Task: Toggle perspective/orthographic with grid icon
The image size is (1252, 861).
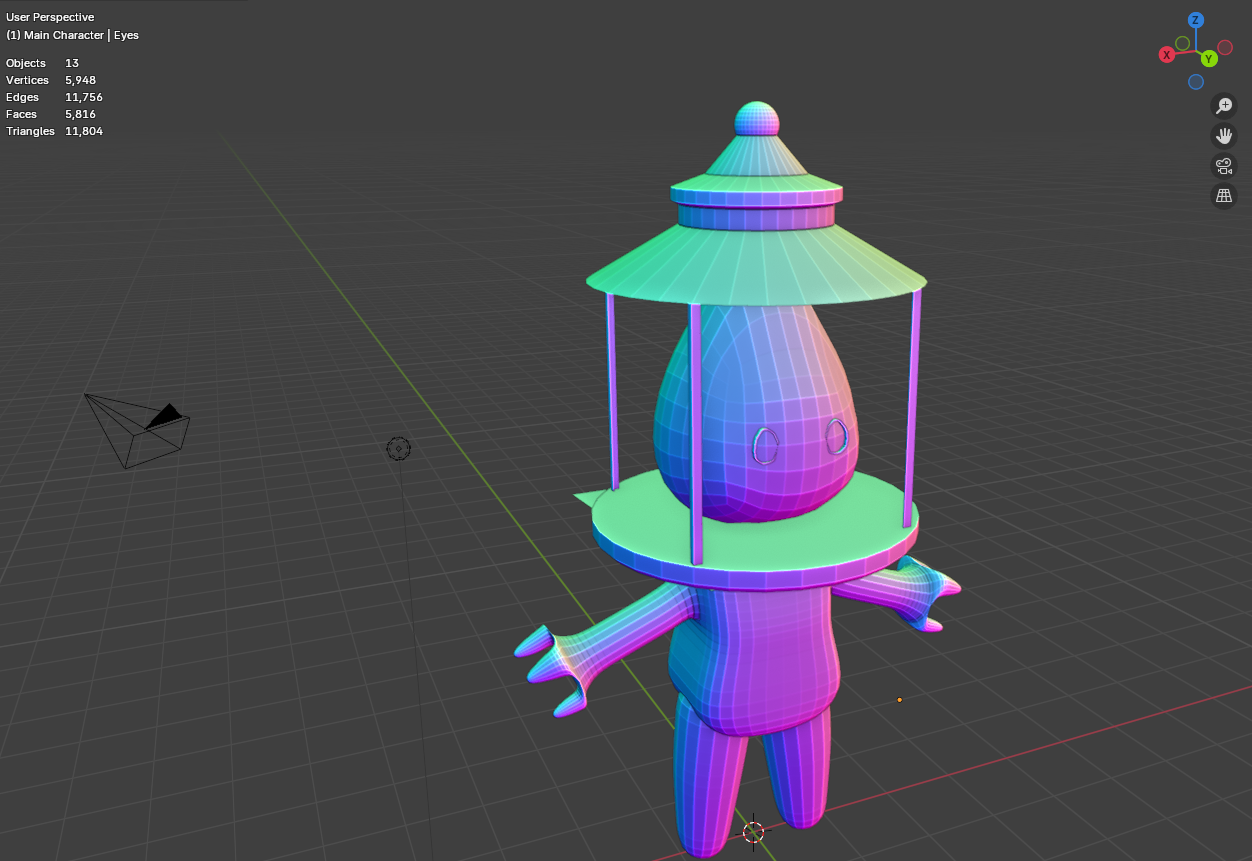Action: [x=1224, y=195]
